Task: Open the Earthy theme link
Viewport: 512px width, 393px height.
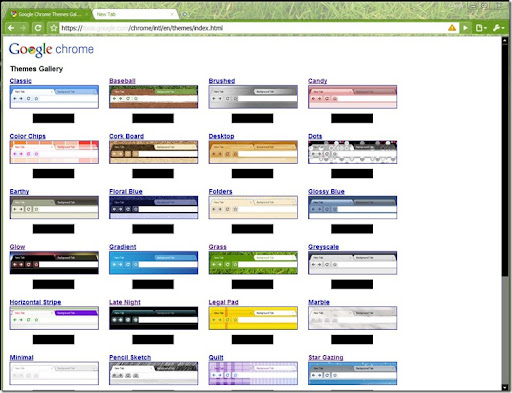Action: 19,191
